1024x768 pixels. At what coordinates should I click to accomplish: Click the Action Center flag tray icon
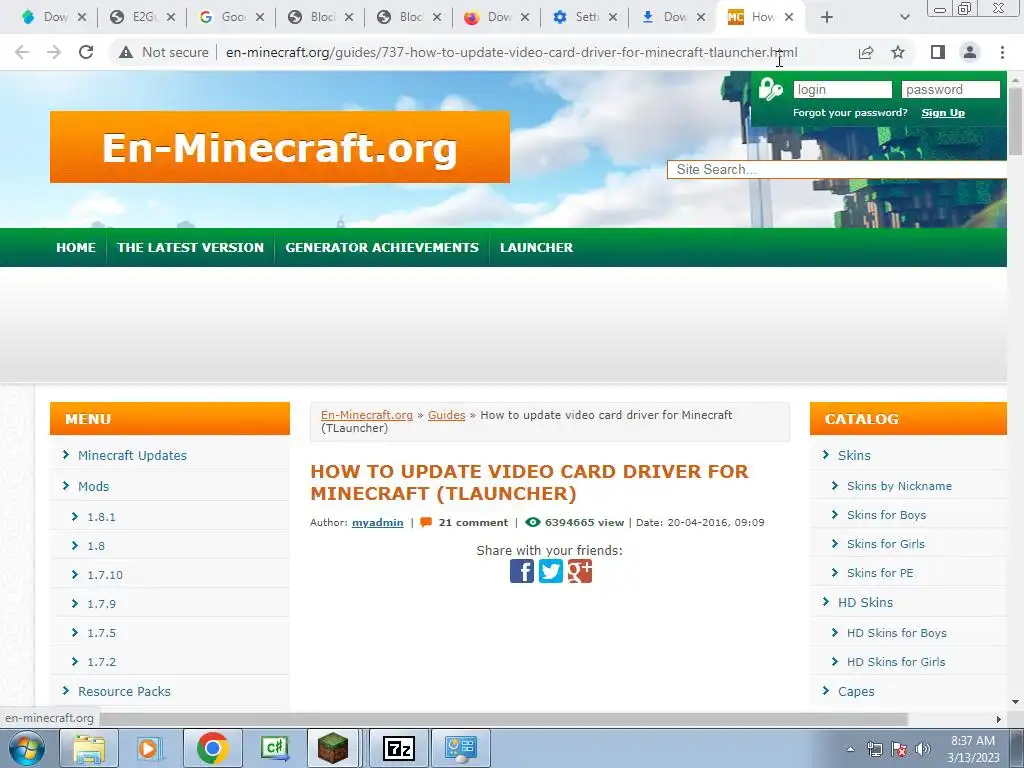(x=899, y=749)
